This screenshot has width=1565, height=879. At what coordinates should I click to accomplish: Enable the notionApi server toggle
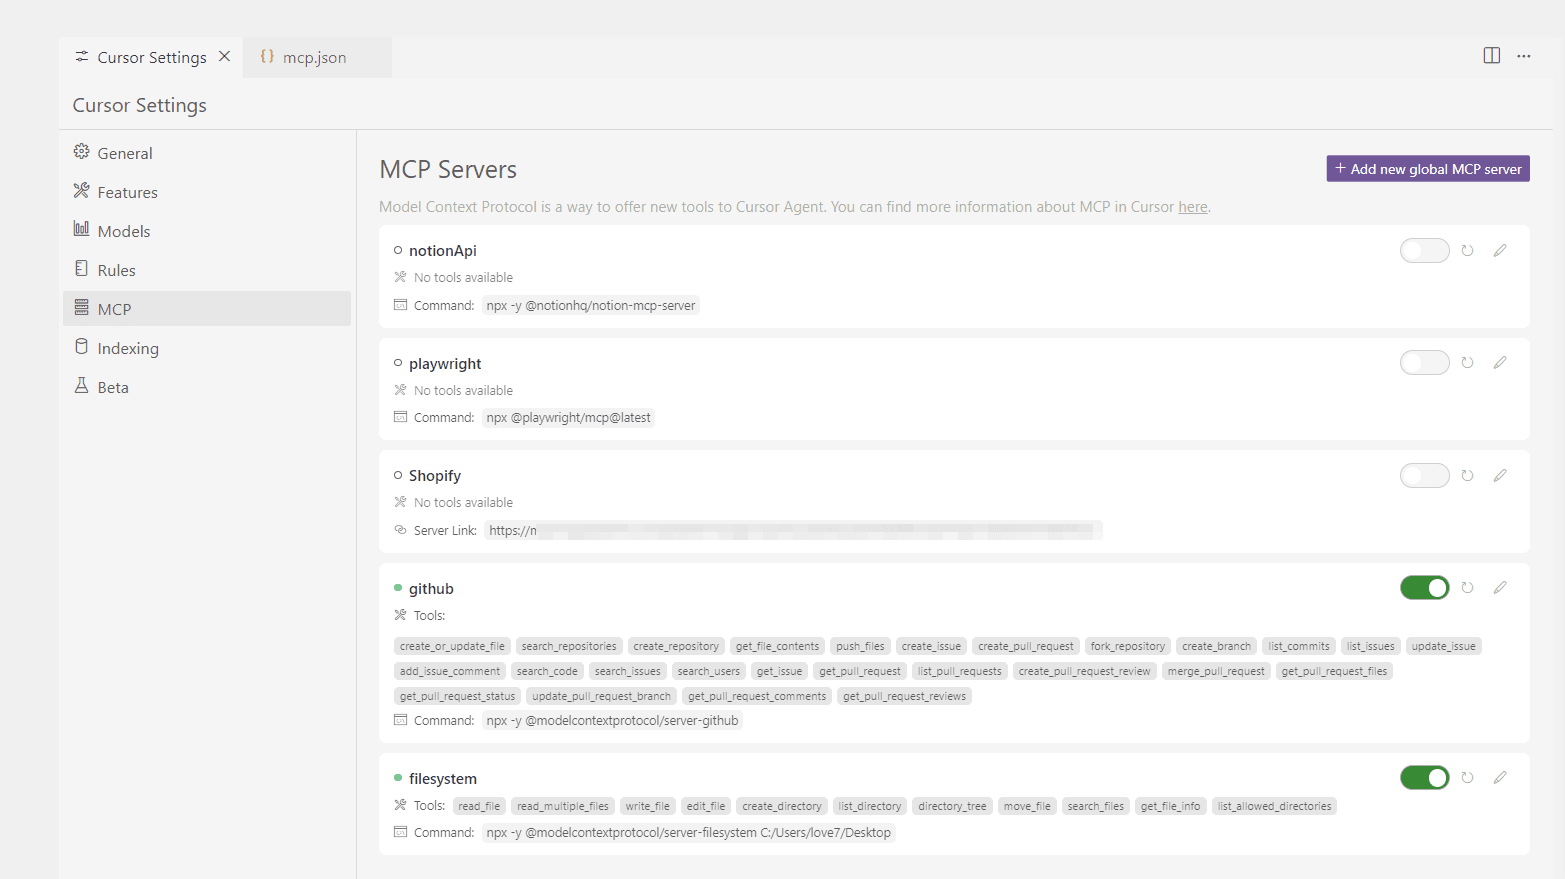1424,250
